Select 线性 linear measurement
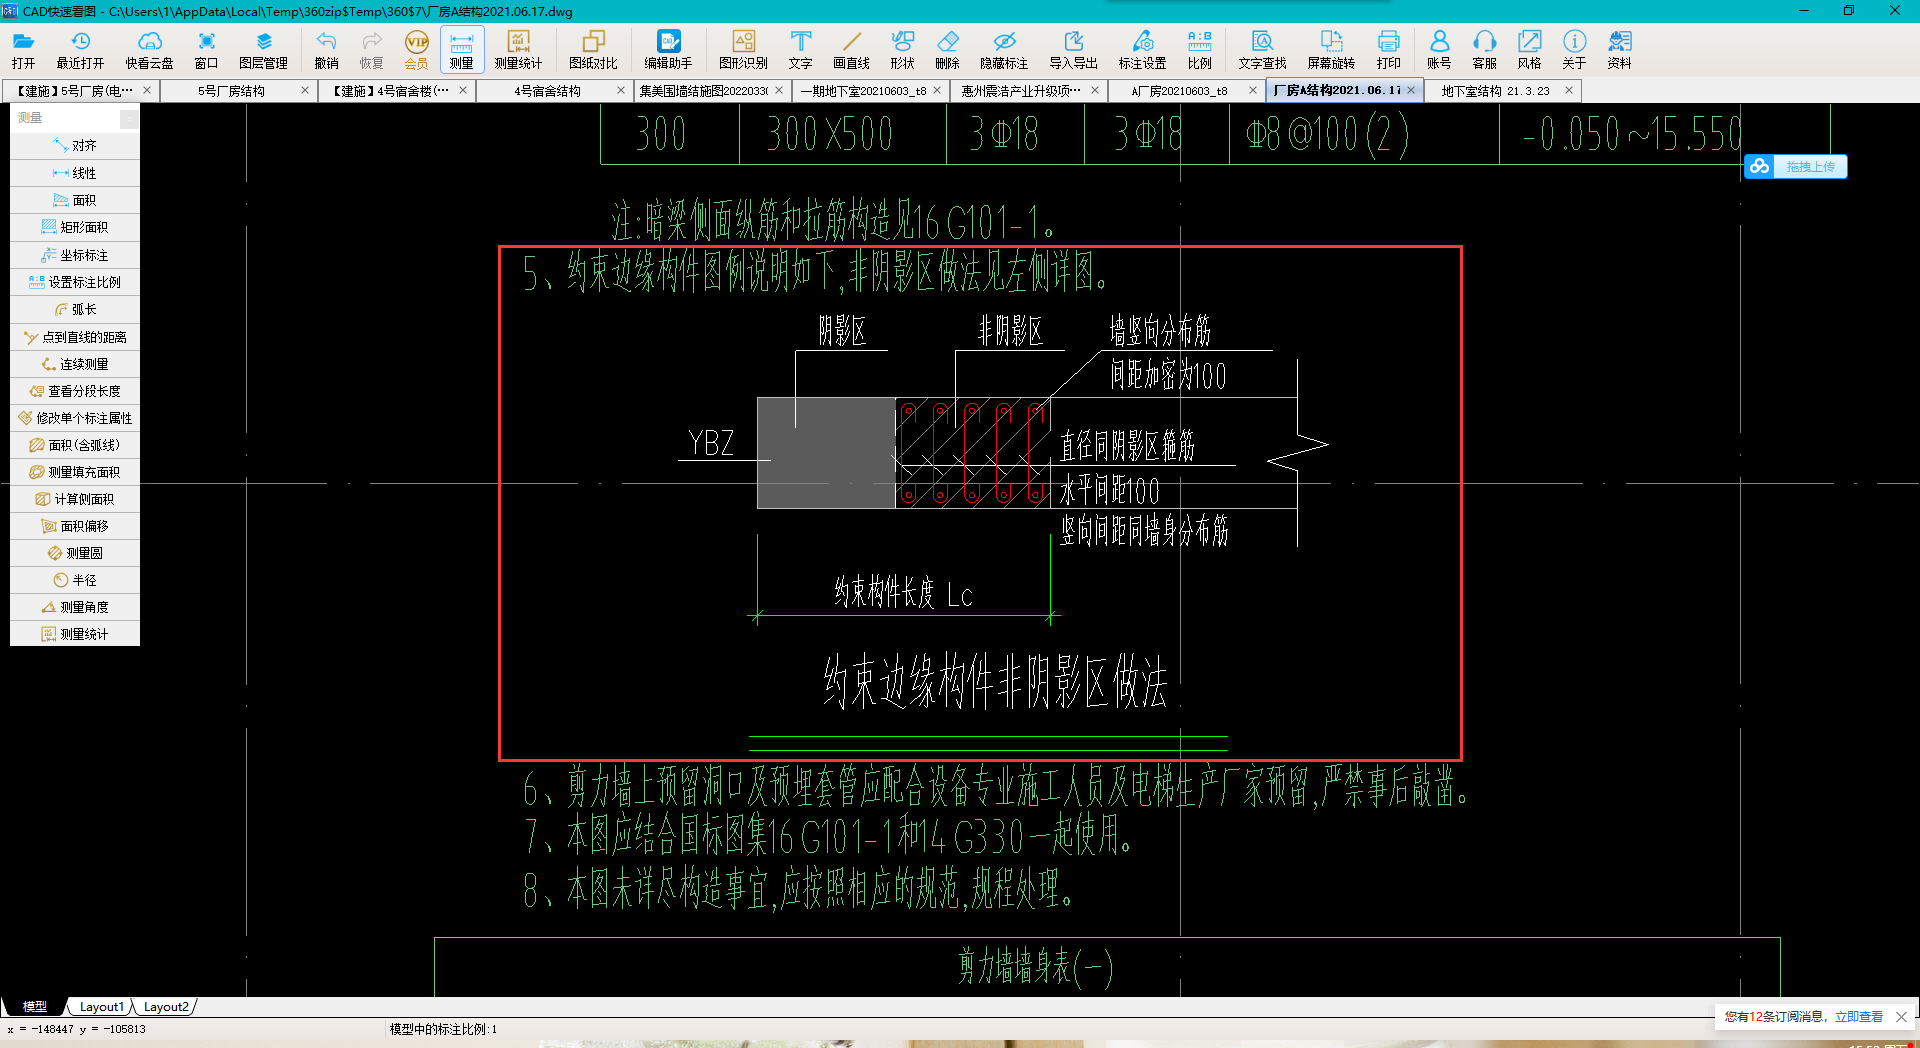The width and height of the screenshot is (1920, 1048). [x=75, y=173]
